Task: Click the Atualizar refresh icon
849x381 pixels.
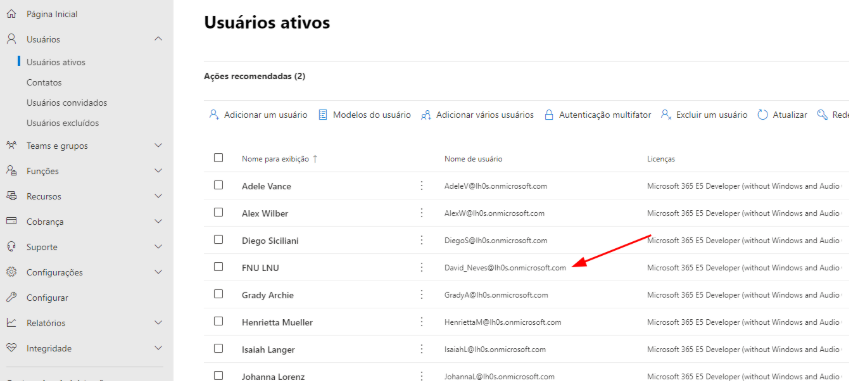Action: point(762,115)
